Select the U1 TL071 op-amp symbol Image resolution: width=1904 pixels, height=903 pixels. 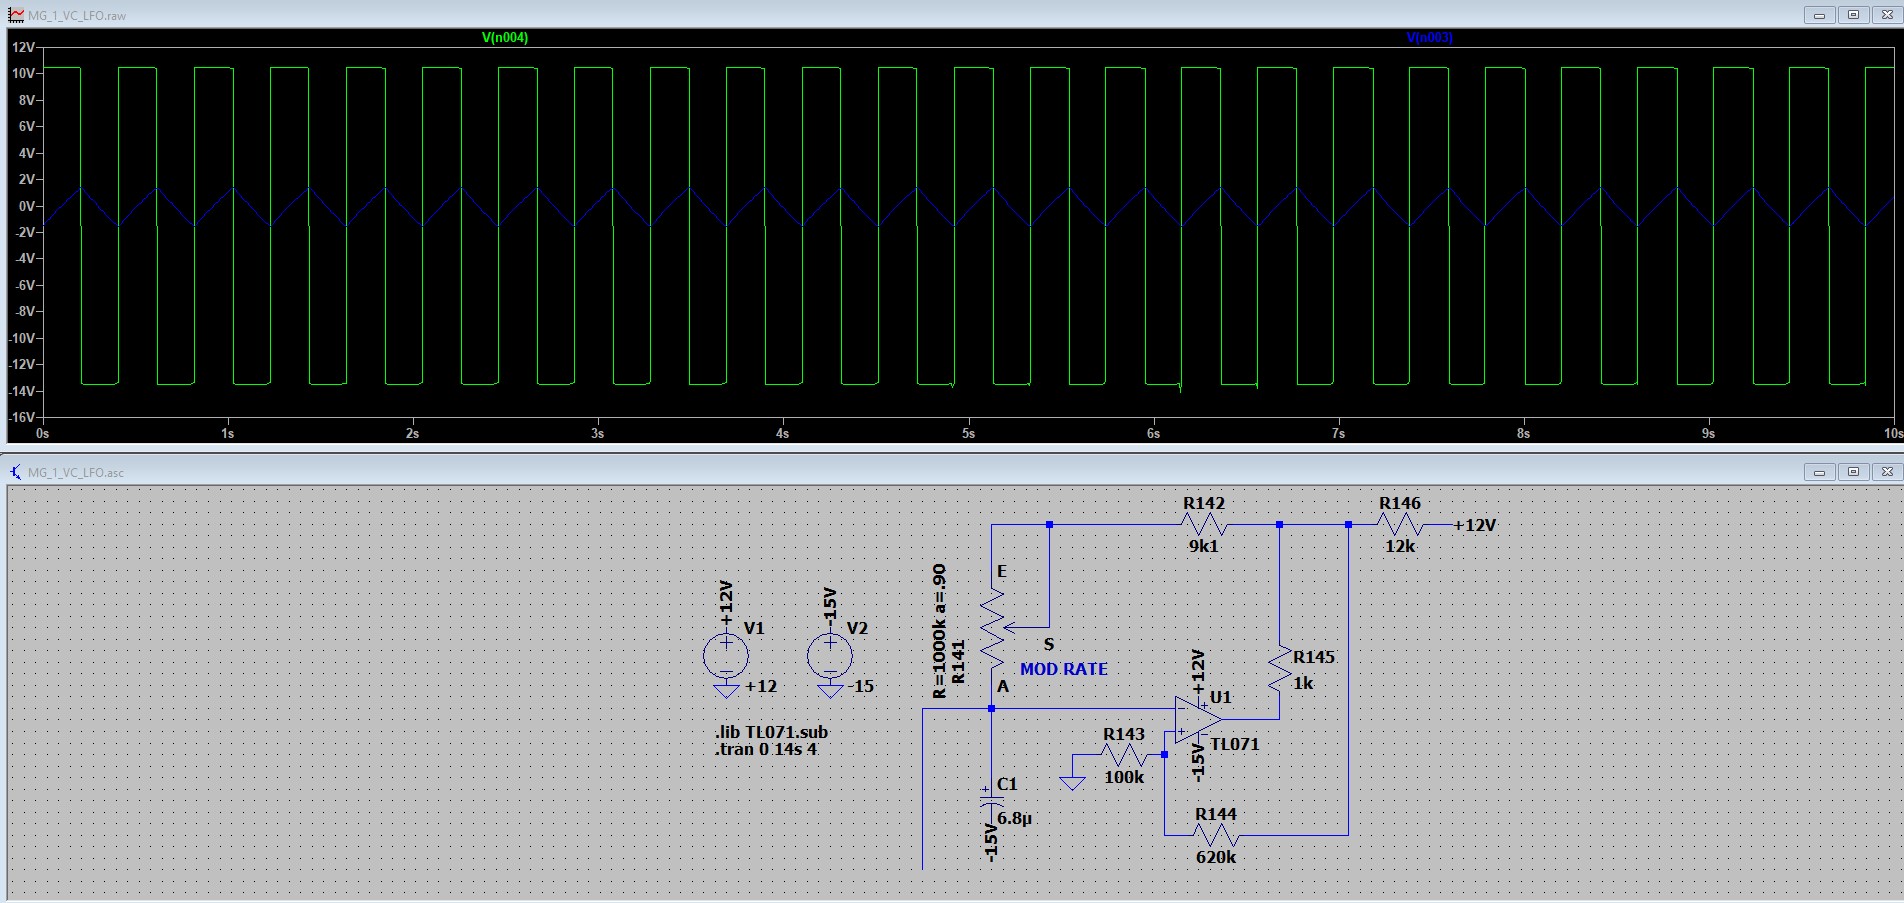(1196, 720)
